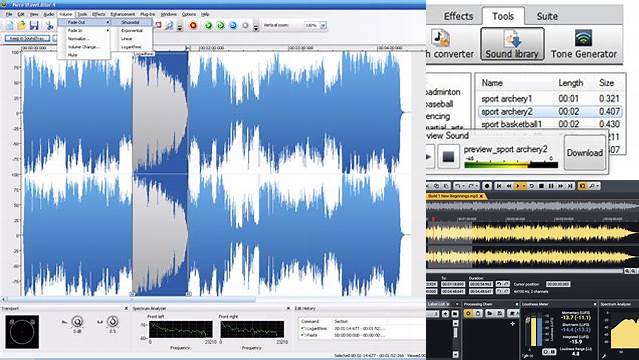The width and height of the screenshot is (639, 360).
Task: Open the Plug-ins menu
Action: point(148,14)
